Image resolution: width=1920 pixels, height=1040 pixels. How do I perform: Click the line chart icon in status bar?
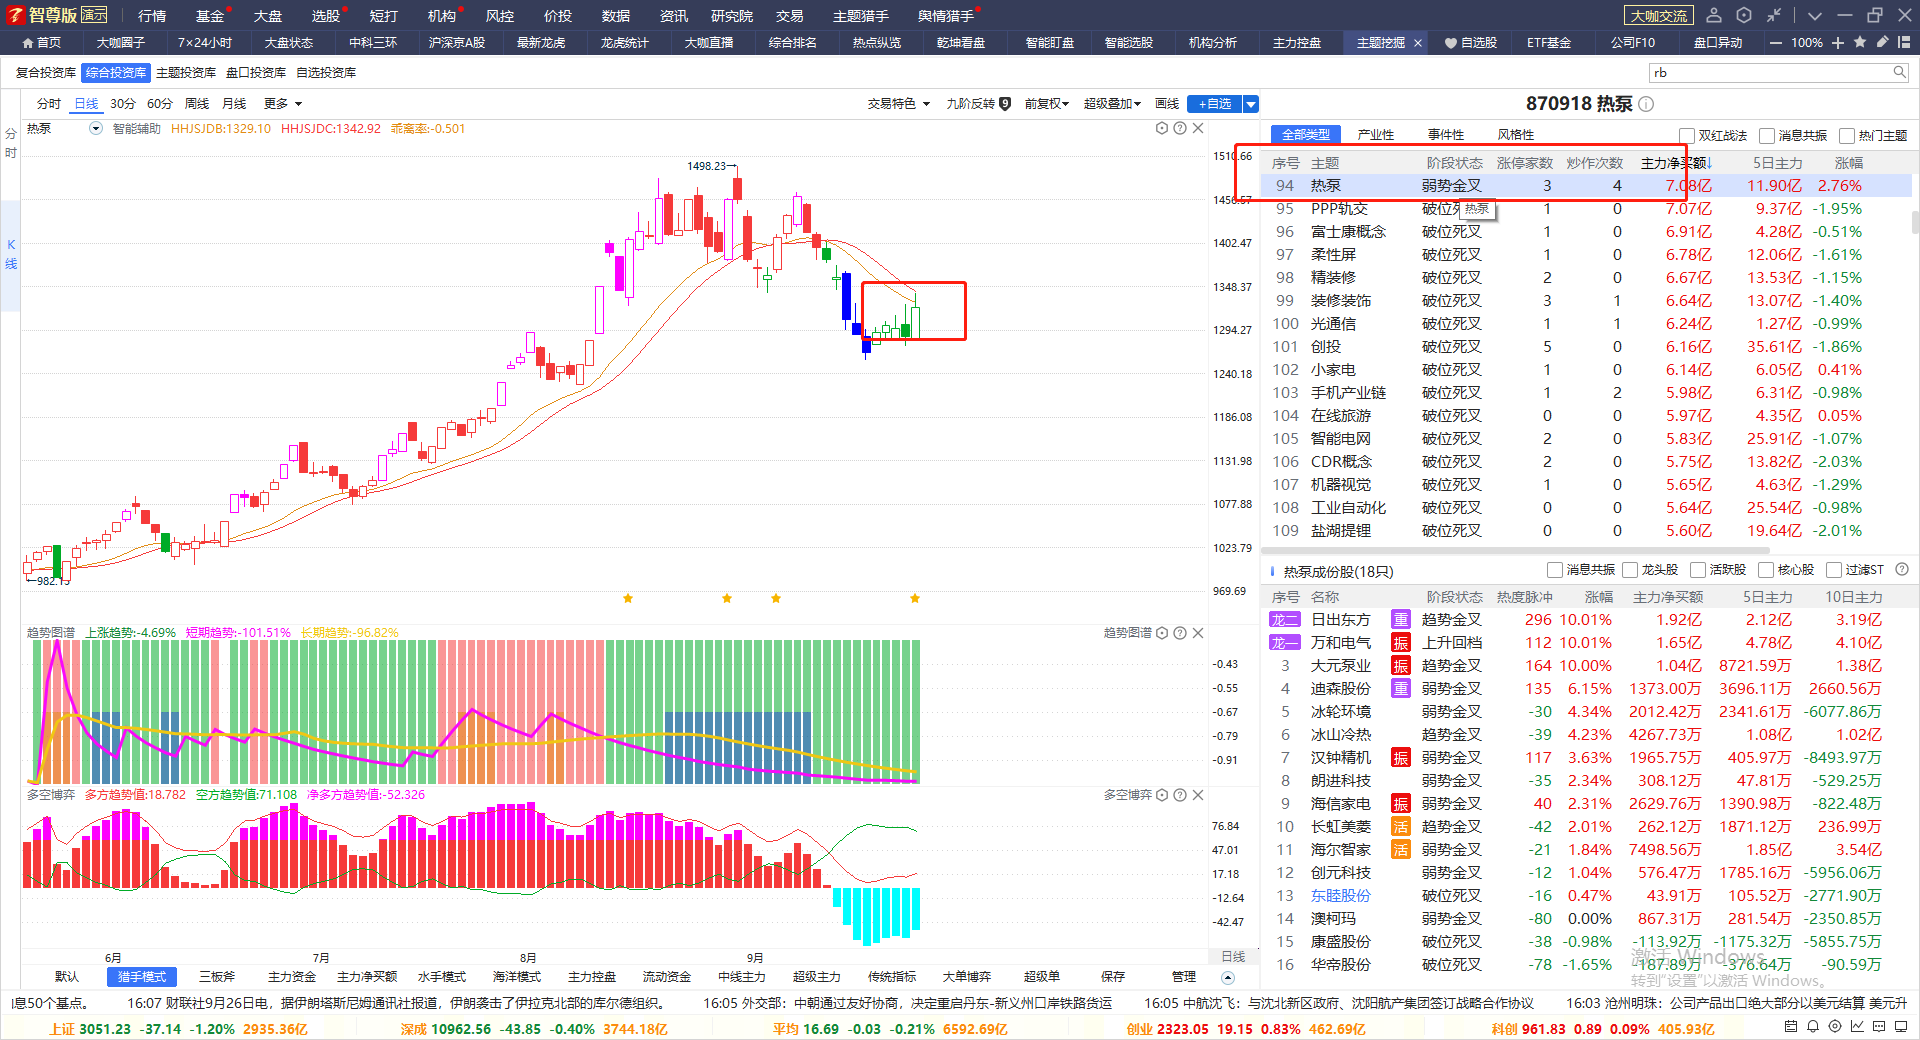coord(1857,1026)
